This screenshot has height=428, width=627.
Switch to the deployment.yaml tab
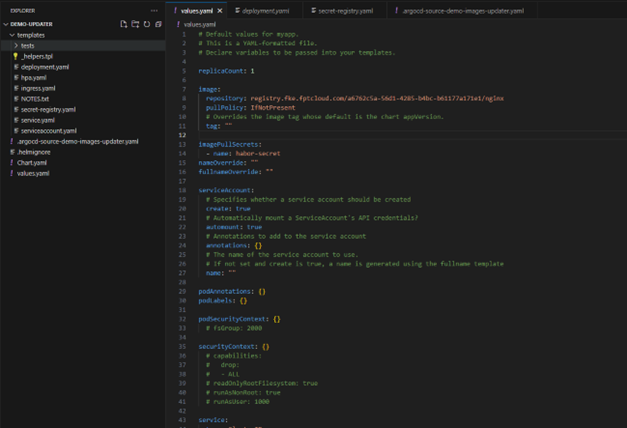tap(264, 11)
